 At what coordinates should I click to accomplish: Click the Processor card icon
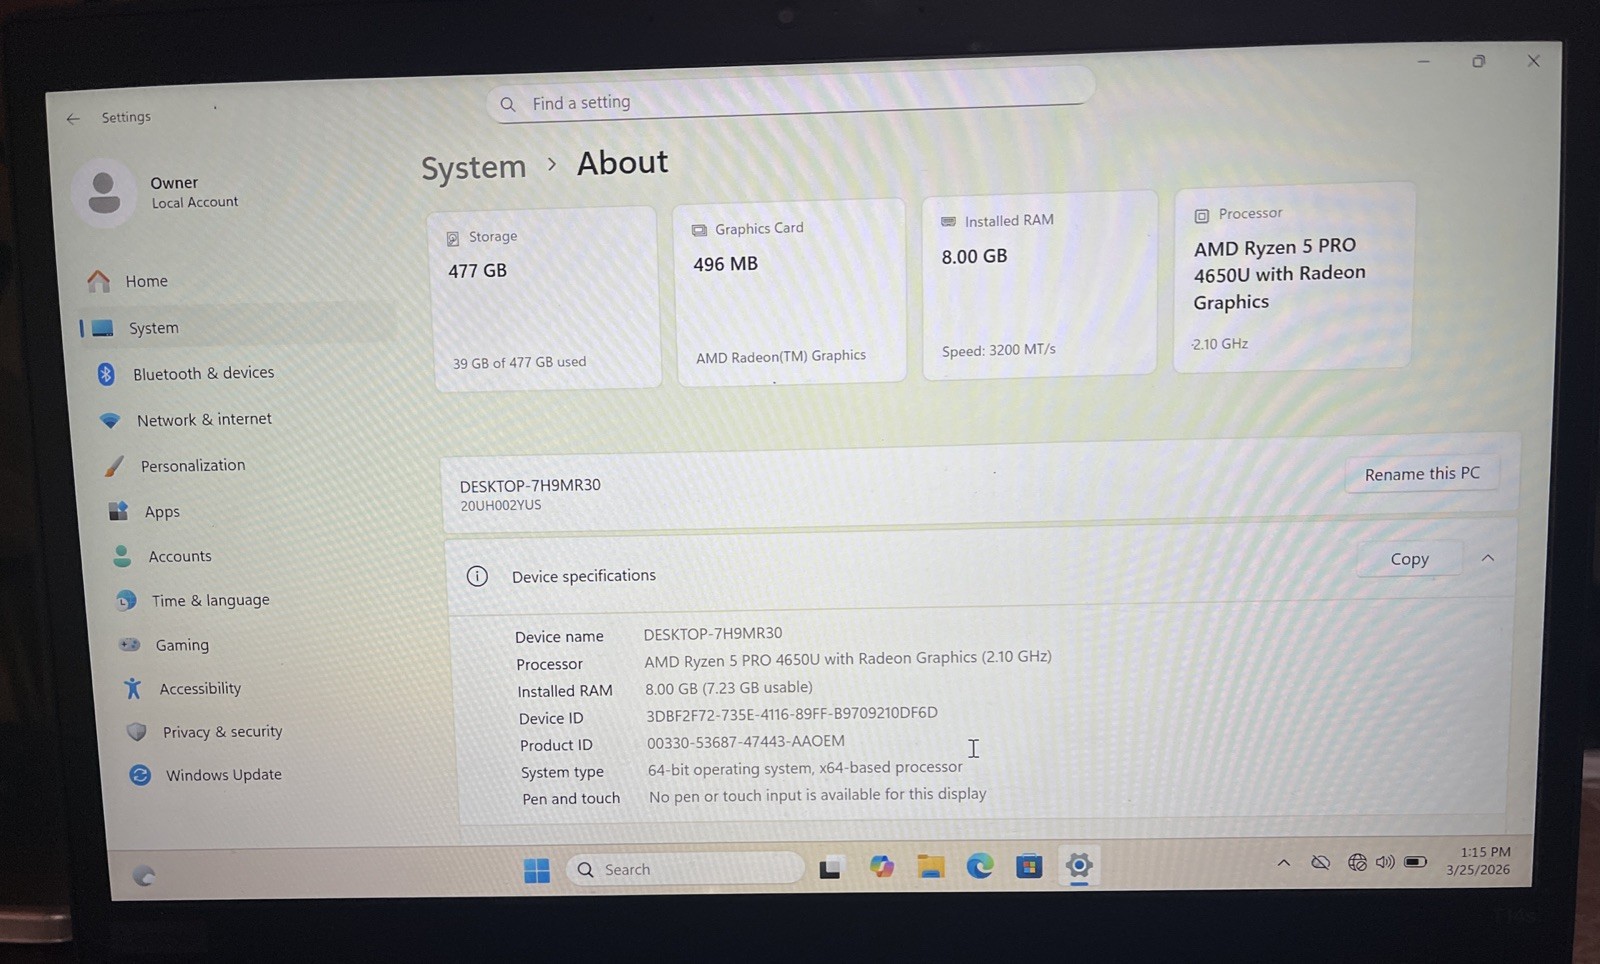(1201, 215)
